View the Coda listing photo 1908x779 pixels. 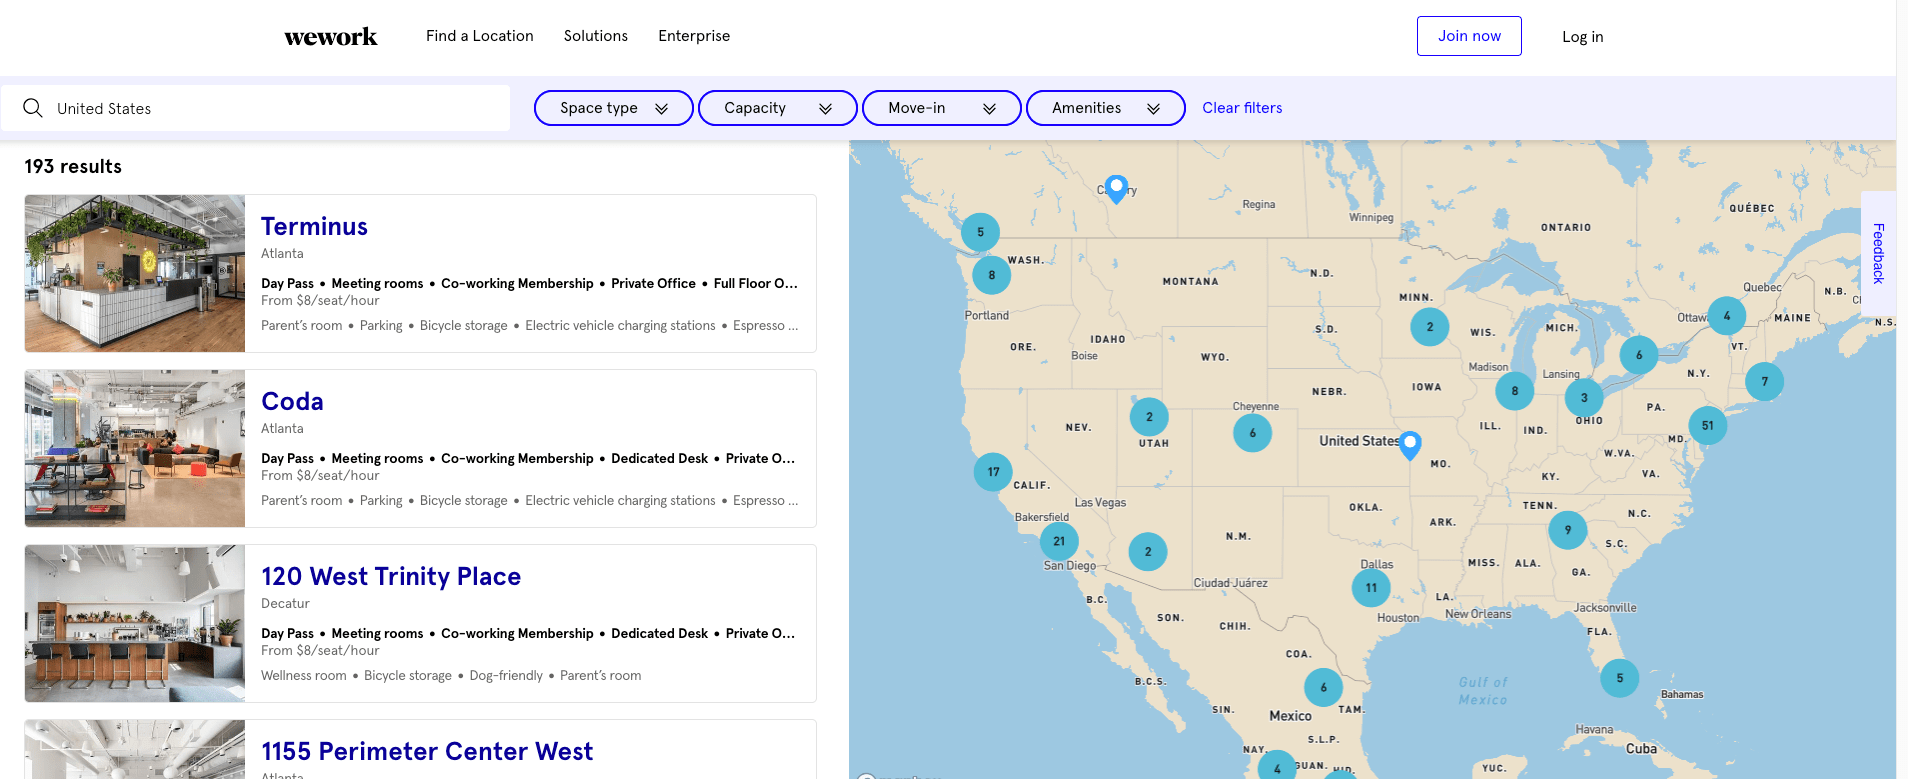point(135,448)
